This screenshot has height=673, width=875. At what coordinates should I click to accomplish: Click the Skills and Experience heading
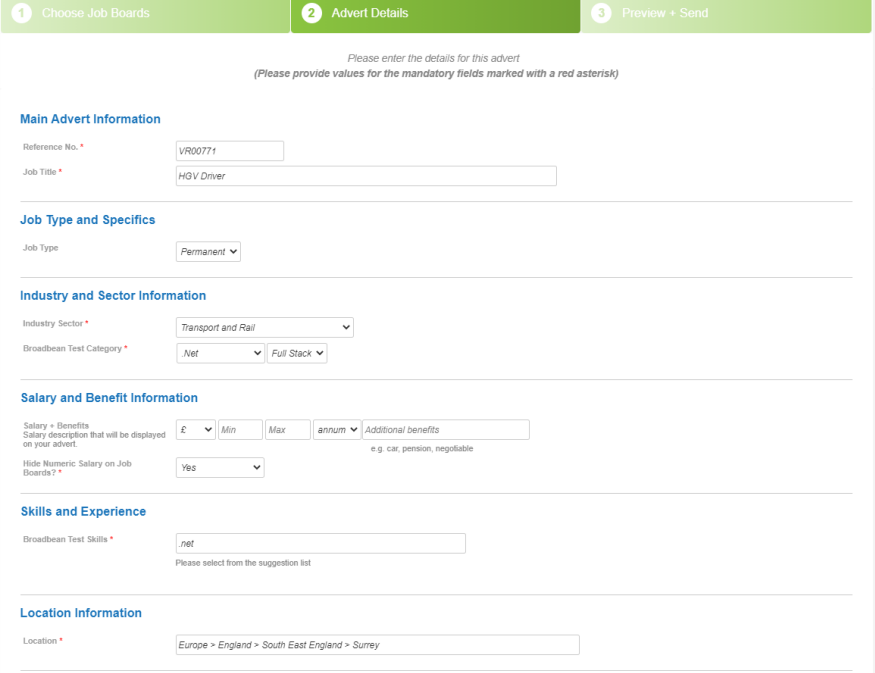[83, 512]
